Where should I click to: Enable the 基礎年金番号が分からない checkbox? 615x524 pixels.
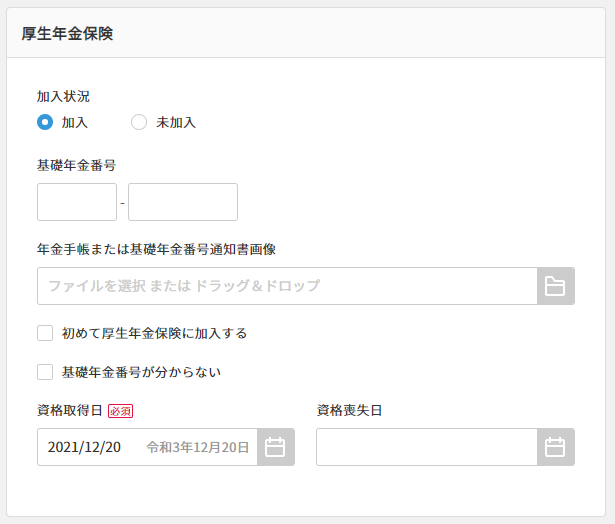pyautogui.click(x=45, y=372)
